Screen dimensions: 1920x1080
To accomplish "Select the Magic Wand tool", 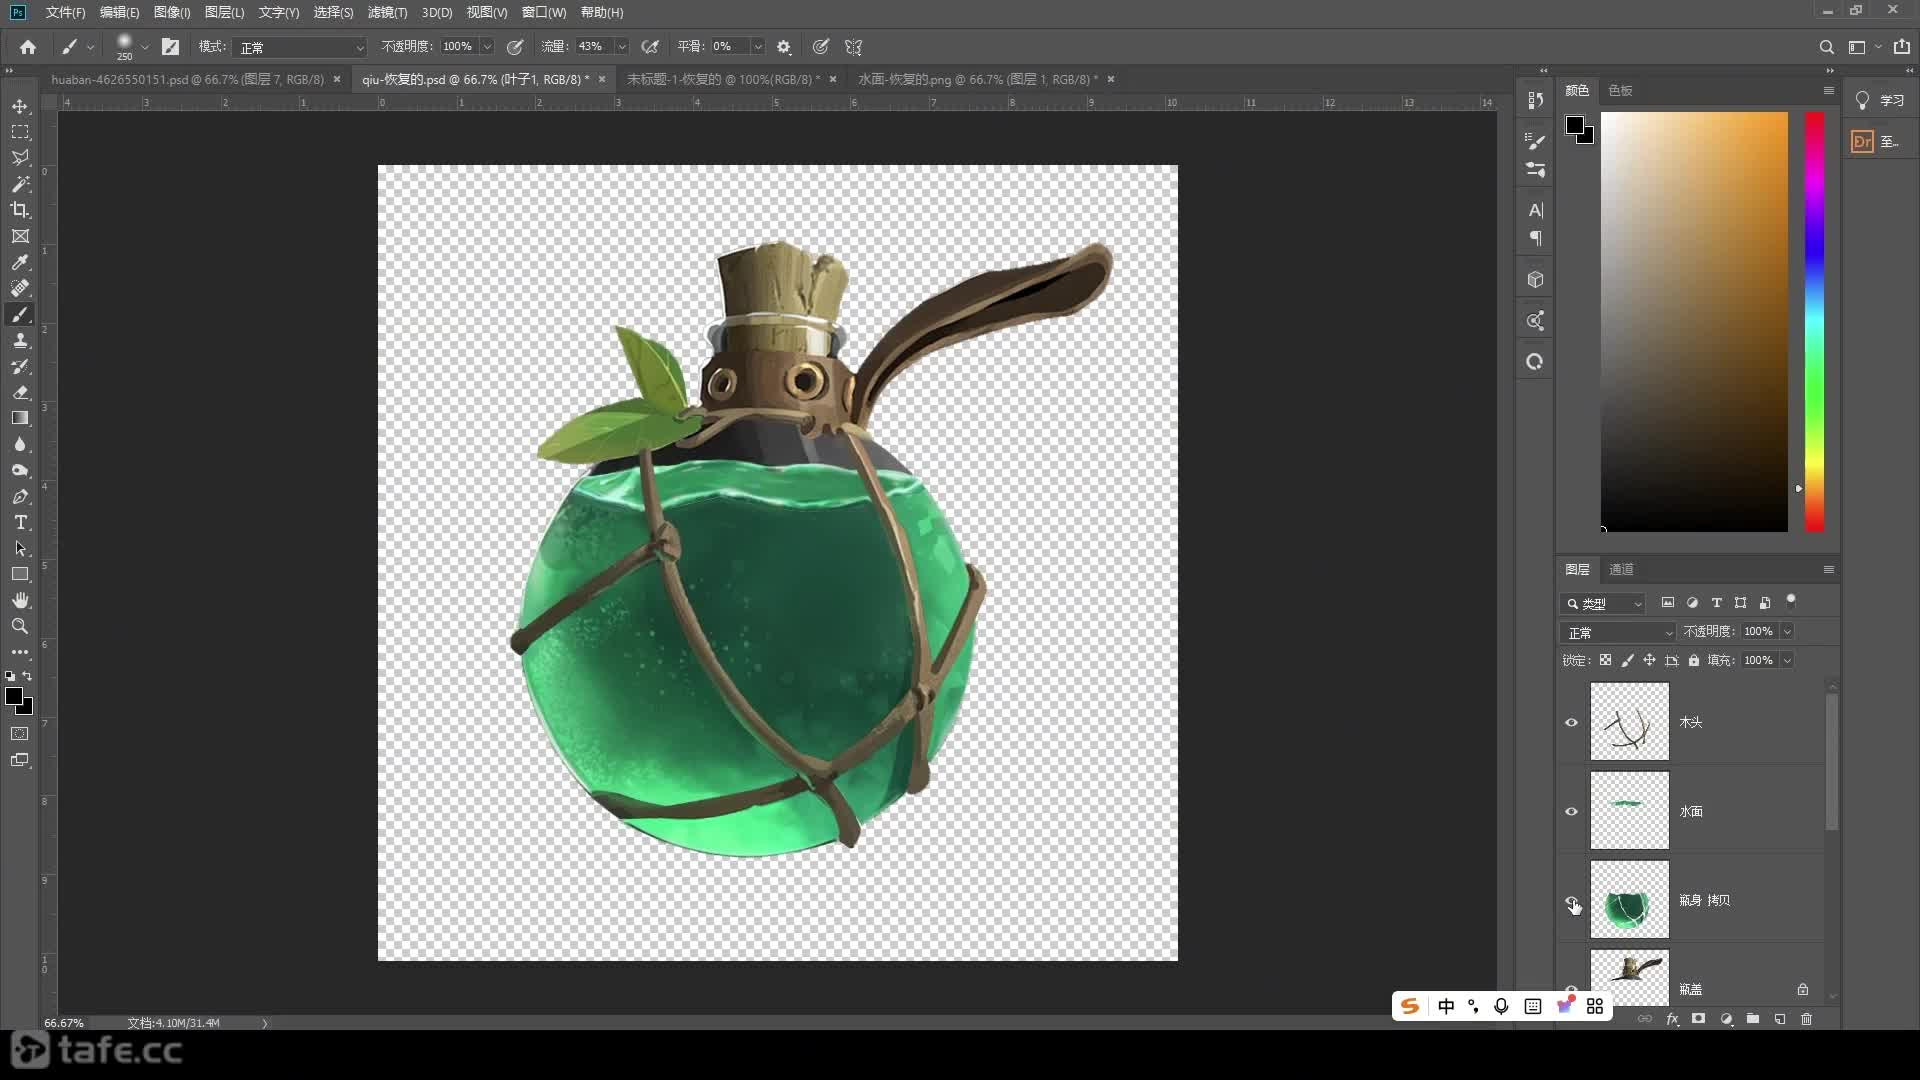I will point(20,184).
